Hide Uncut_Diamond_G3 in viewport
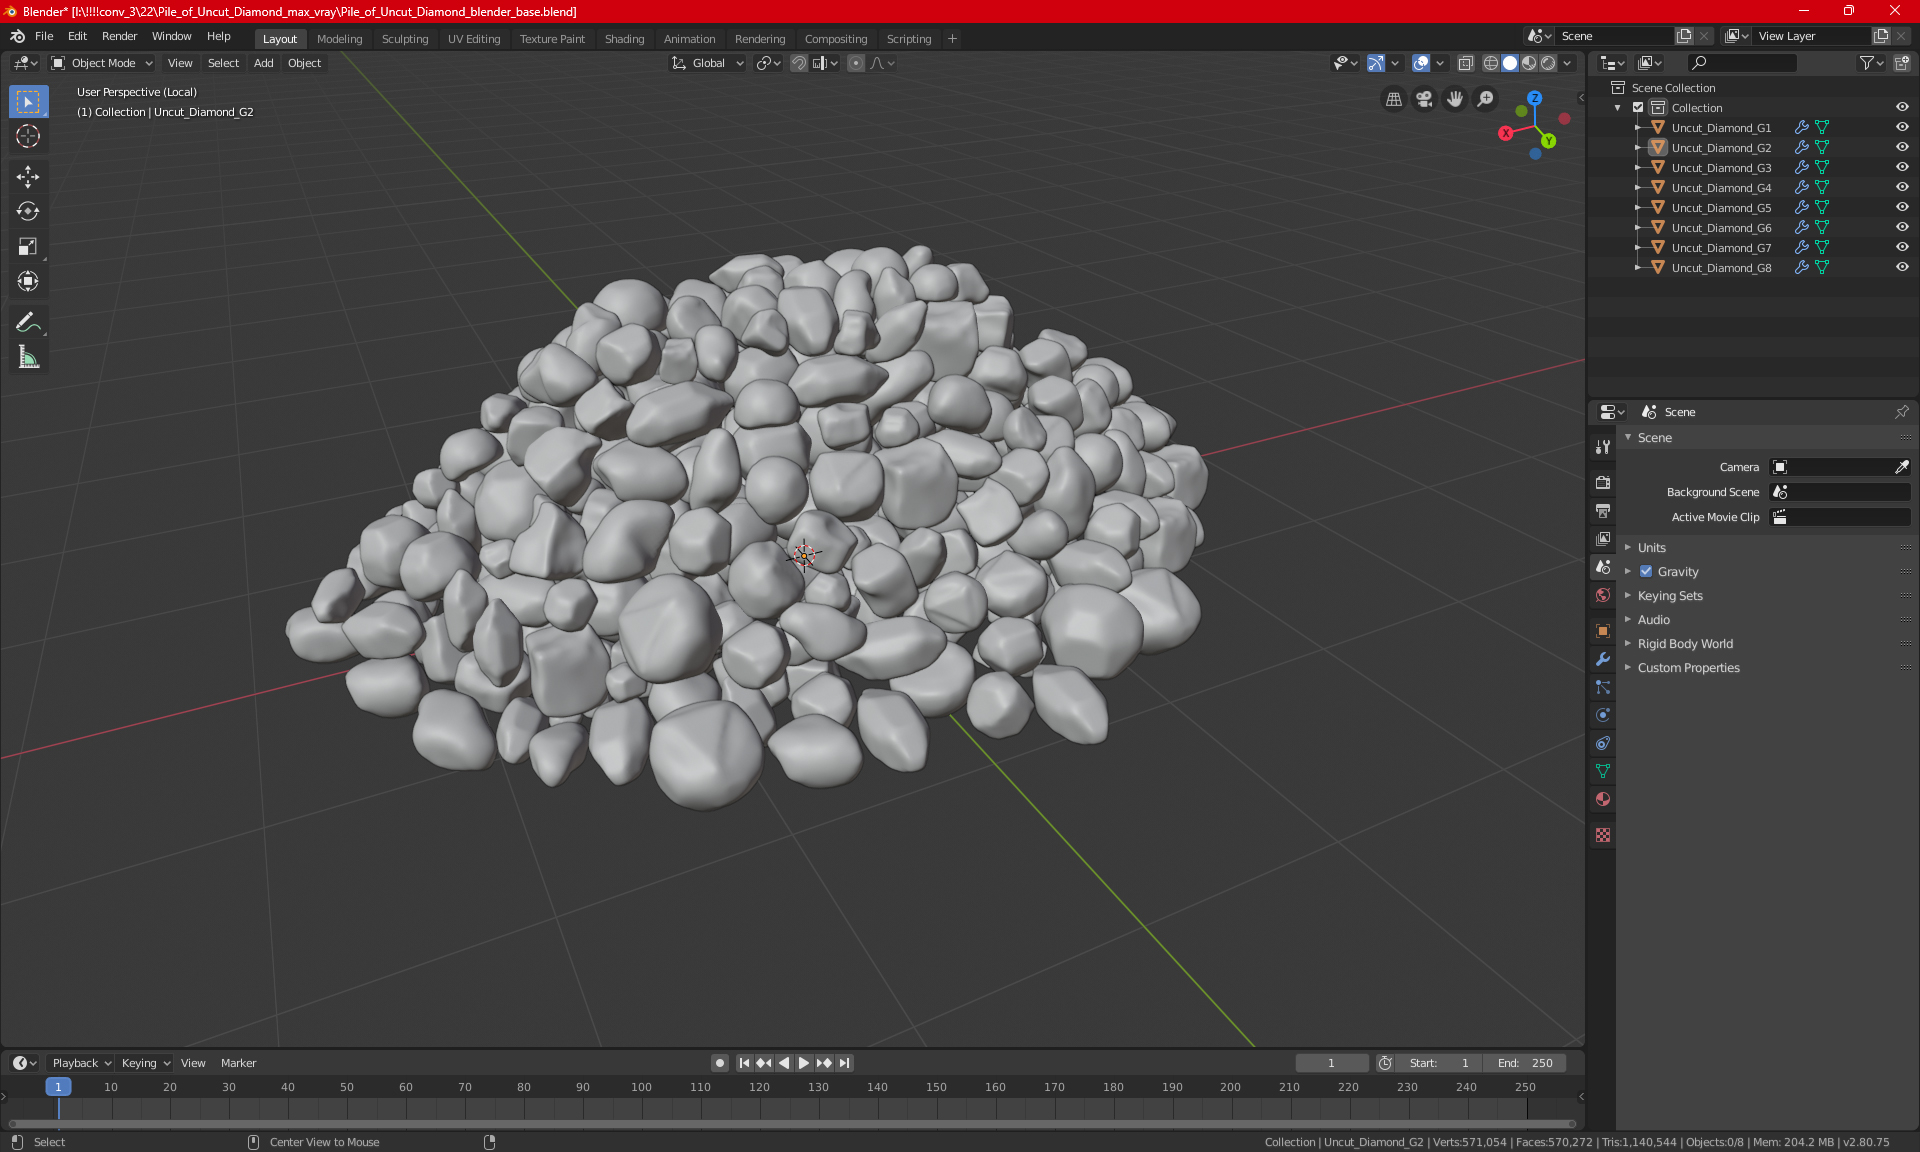Screen dimensions: 1920x1152 1902,167
